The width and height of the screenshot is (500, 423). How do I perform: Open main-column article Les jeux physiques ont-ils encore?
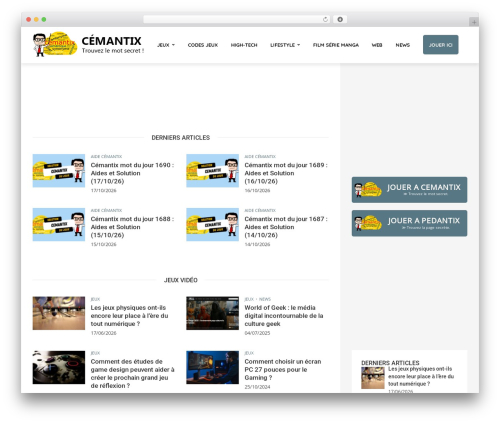(x=129, y=316)
